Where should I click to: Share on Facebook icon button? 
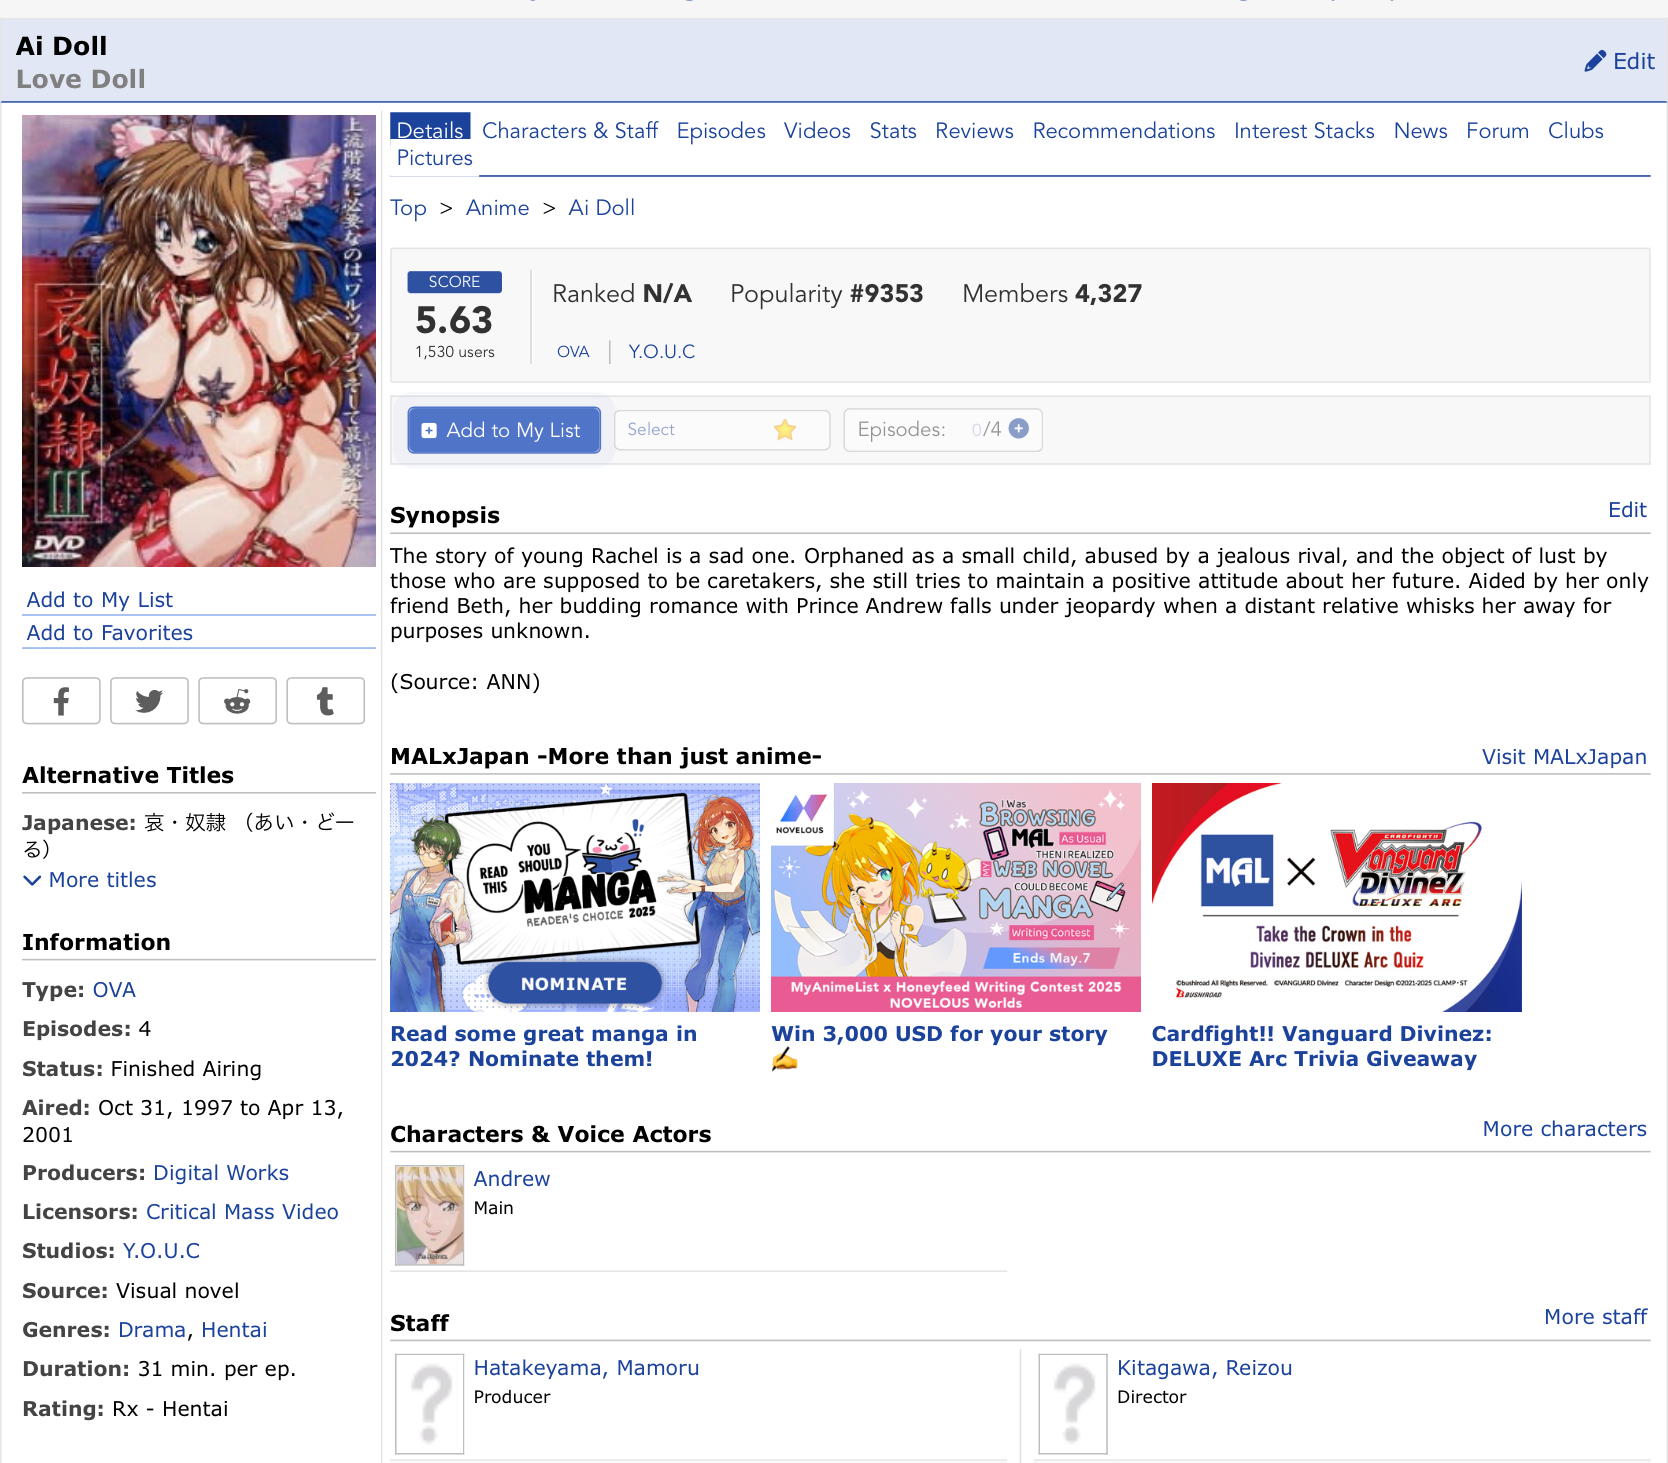(x=61, y=701)
